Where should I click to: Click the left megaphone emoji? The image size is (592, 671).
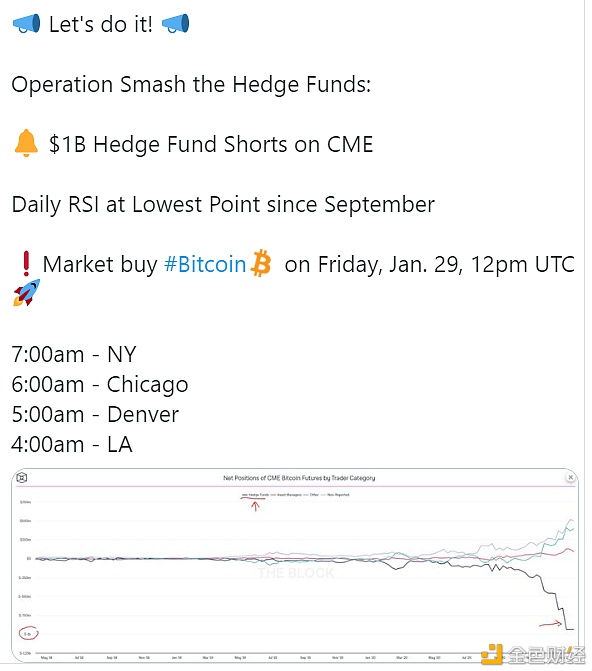pyautogui.click(x=27, y=24)
